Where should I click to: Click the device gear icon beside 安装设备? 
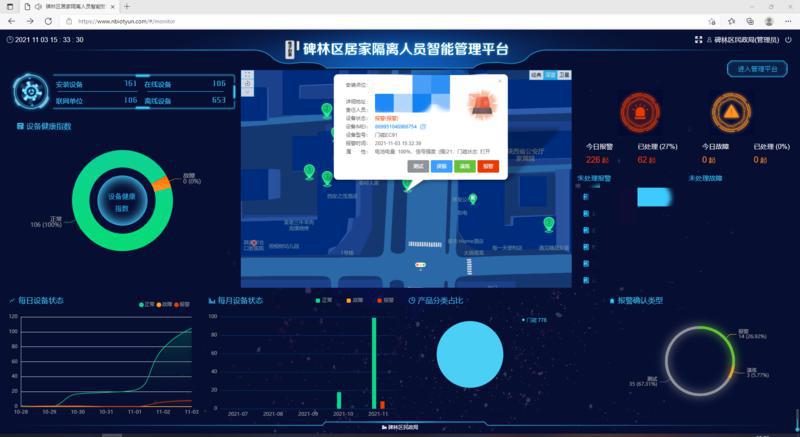click(31, 91)
